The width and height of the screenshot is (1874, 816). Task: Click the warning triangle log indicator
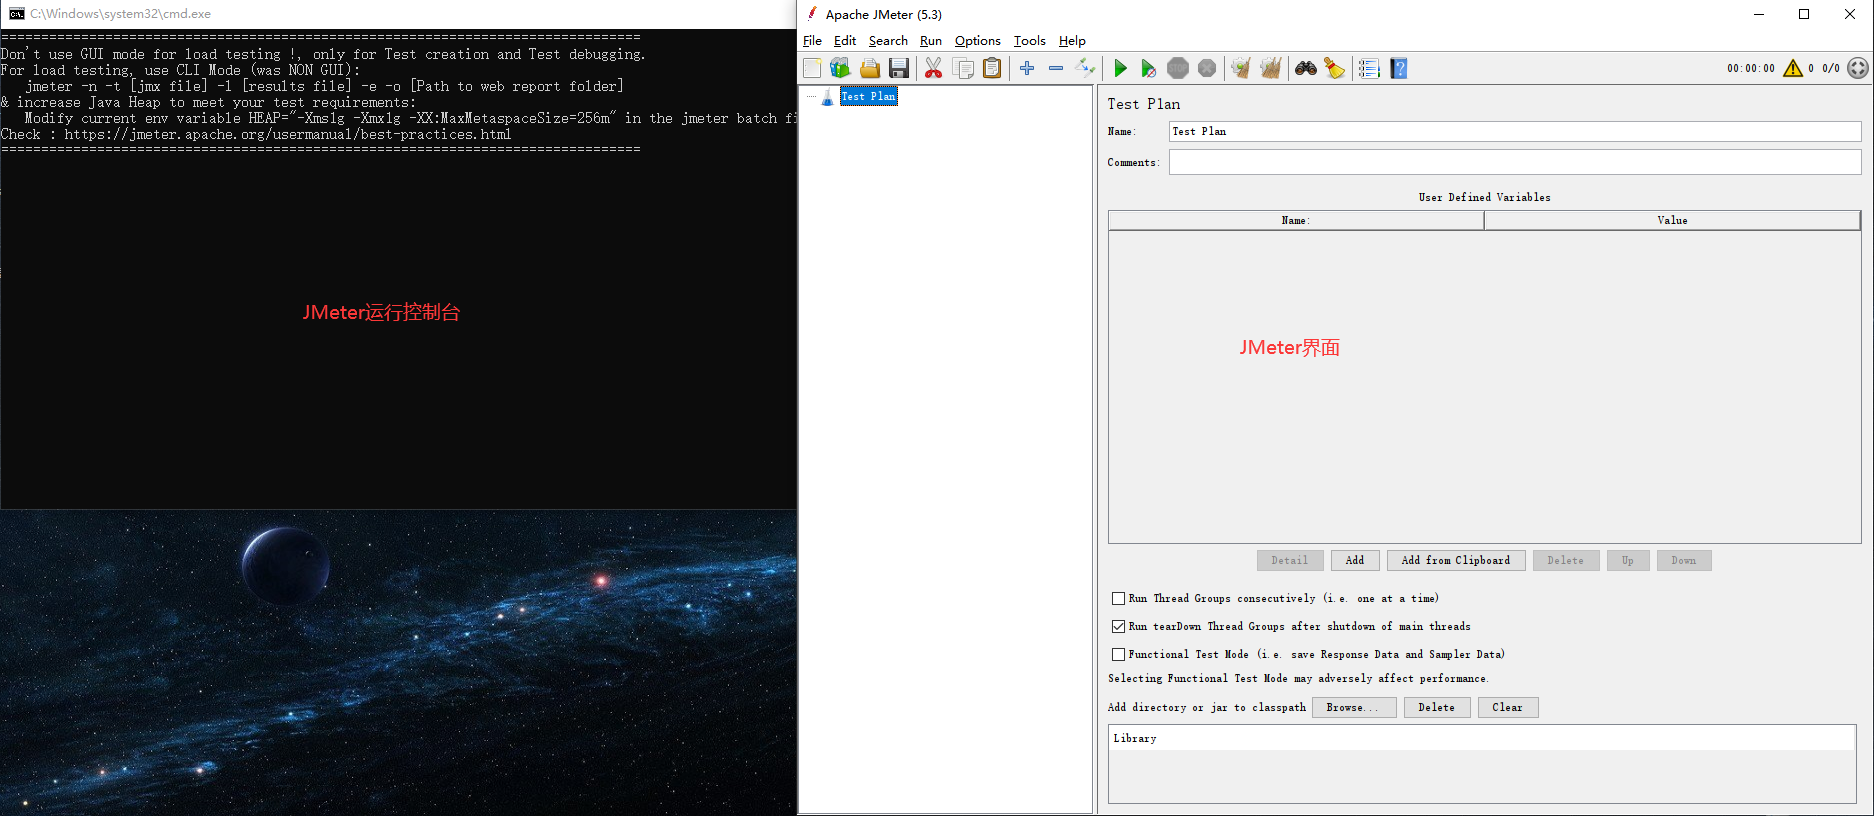coord(1792,68)
